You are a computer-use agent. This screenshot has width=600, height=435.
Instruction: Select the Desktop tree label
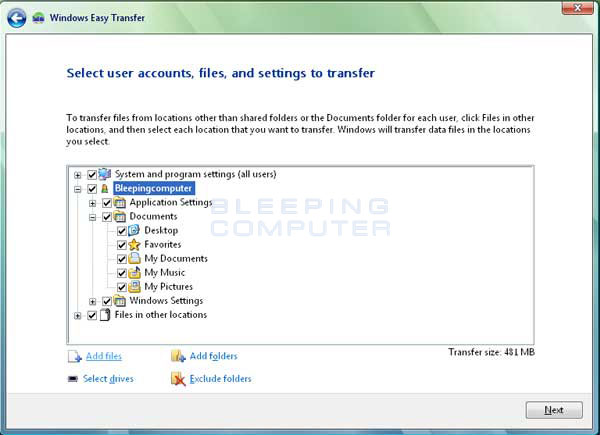pos(161,230)
